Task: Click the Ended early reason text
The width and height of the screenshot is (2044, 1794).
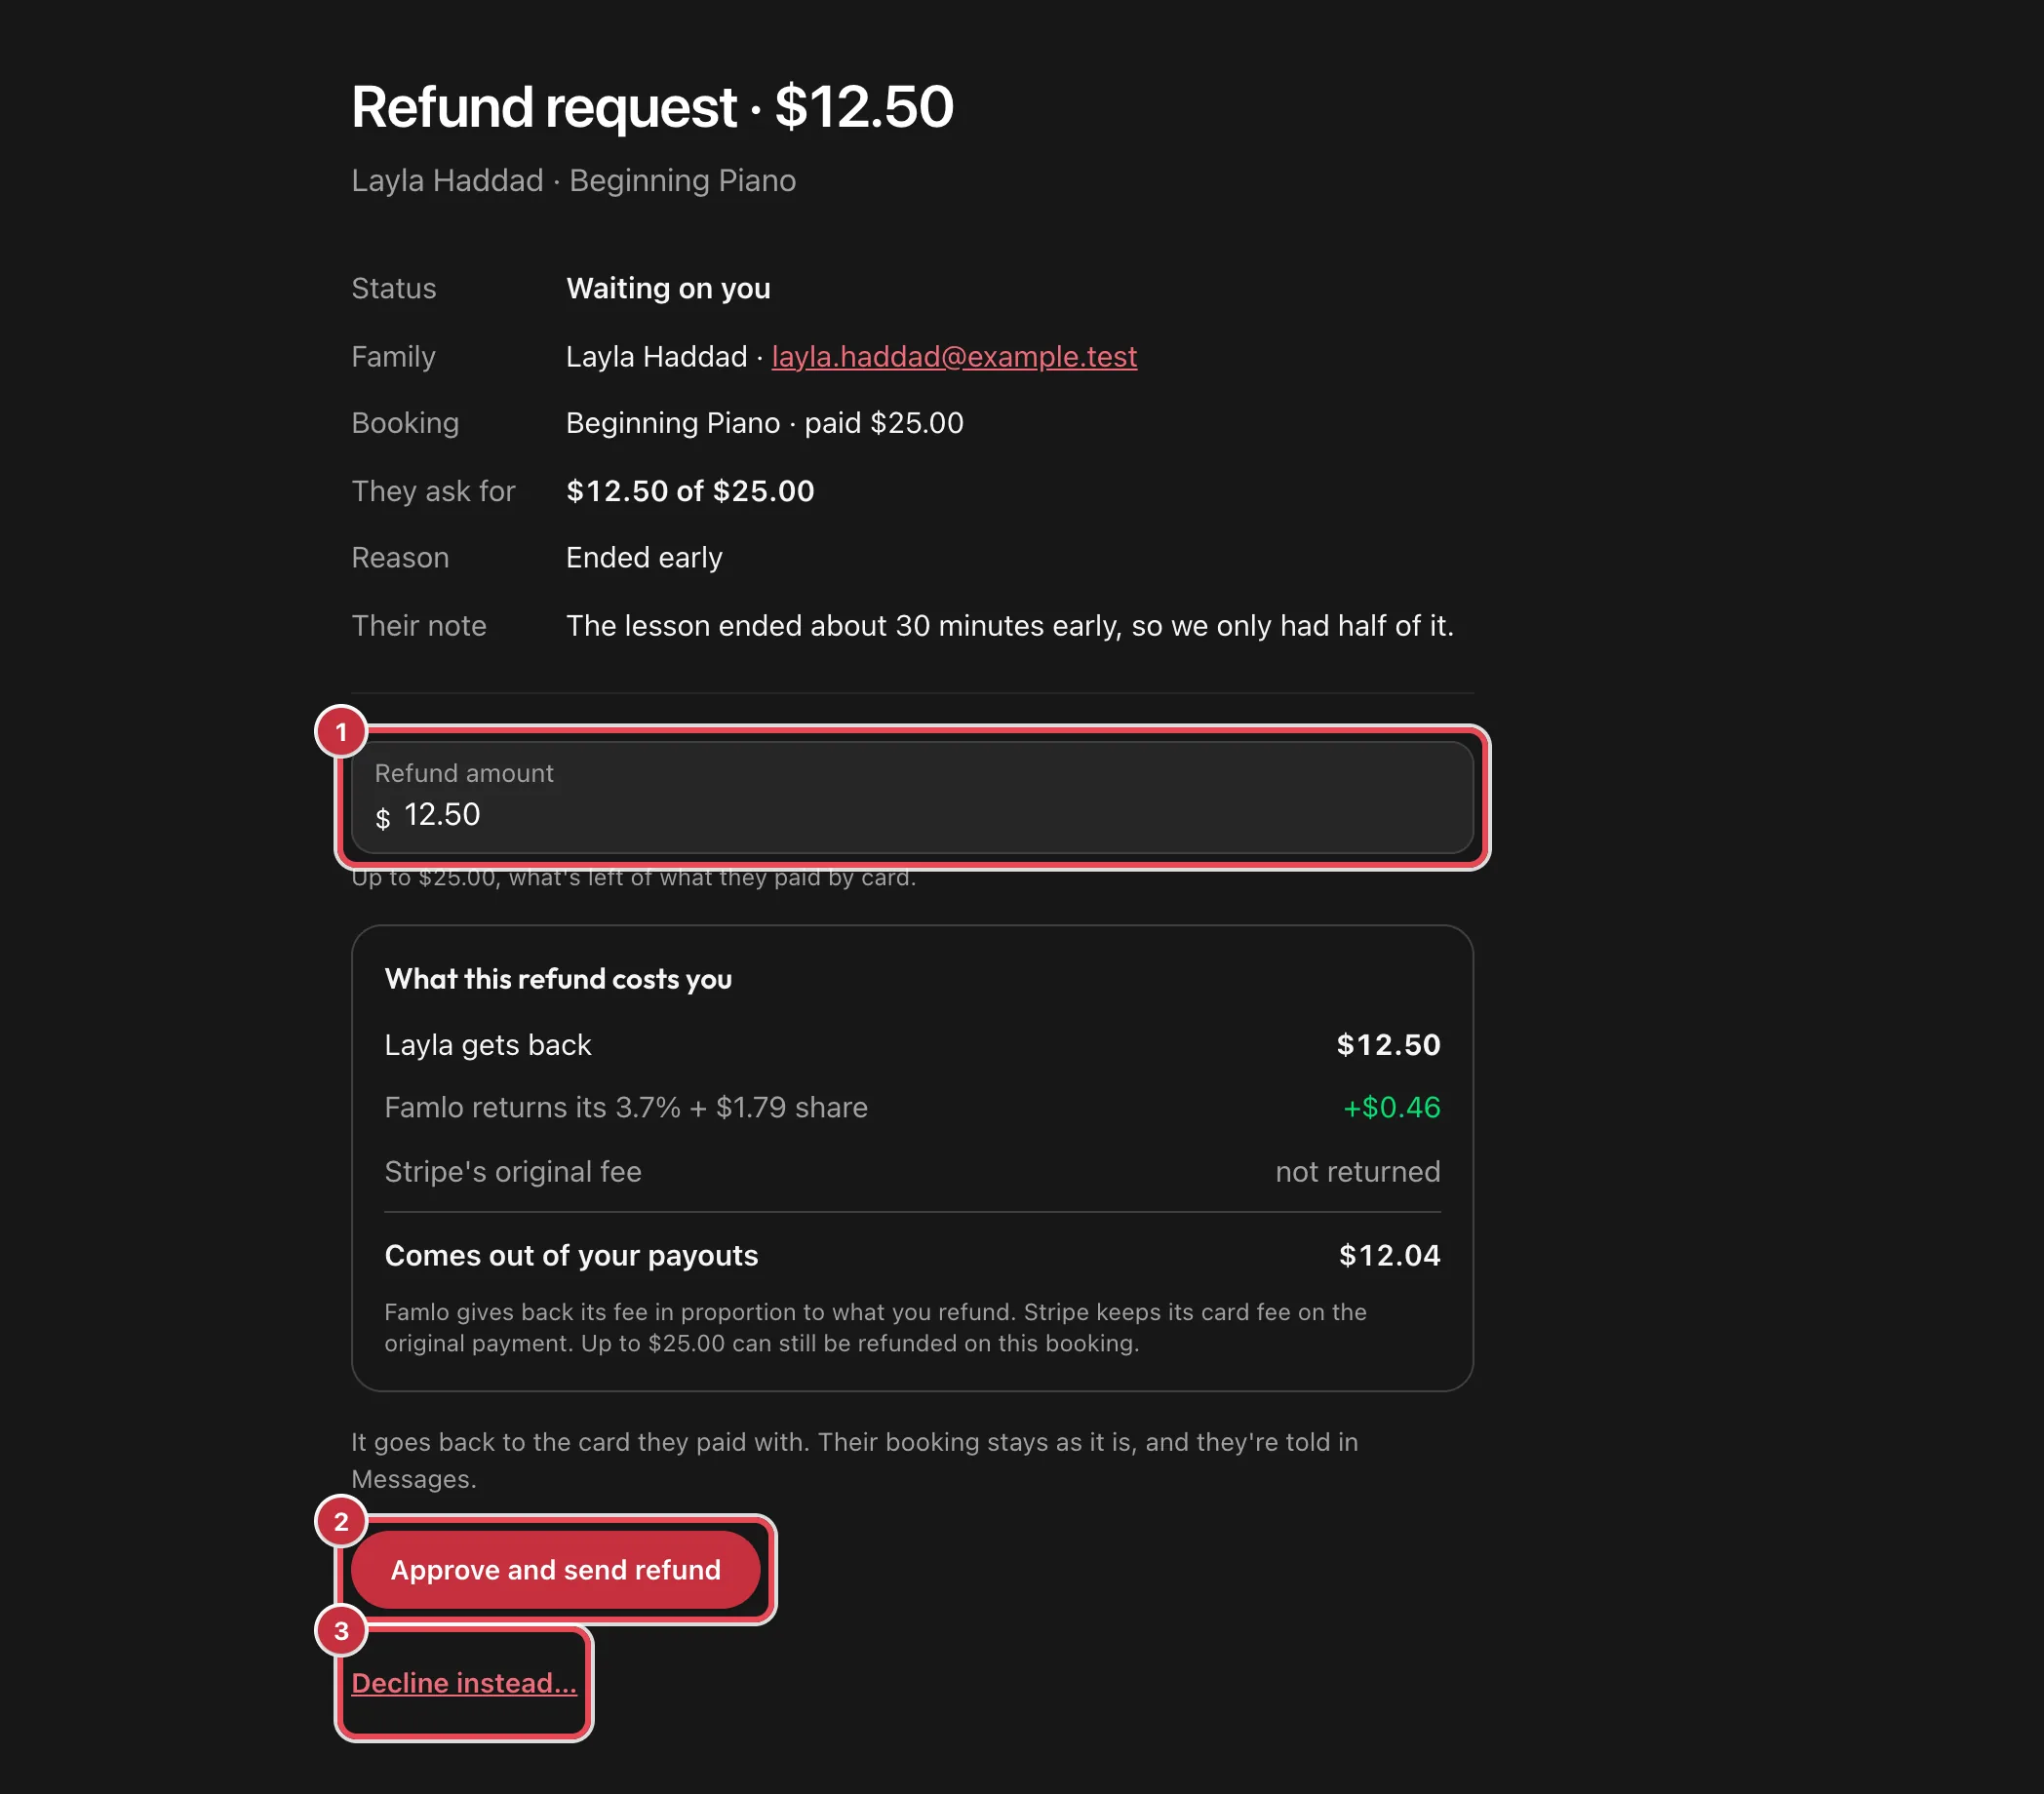Action: (644, 557)
